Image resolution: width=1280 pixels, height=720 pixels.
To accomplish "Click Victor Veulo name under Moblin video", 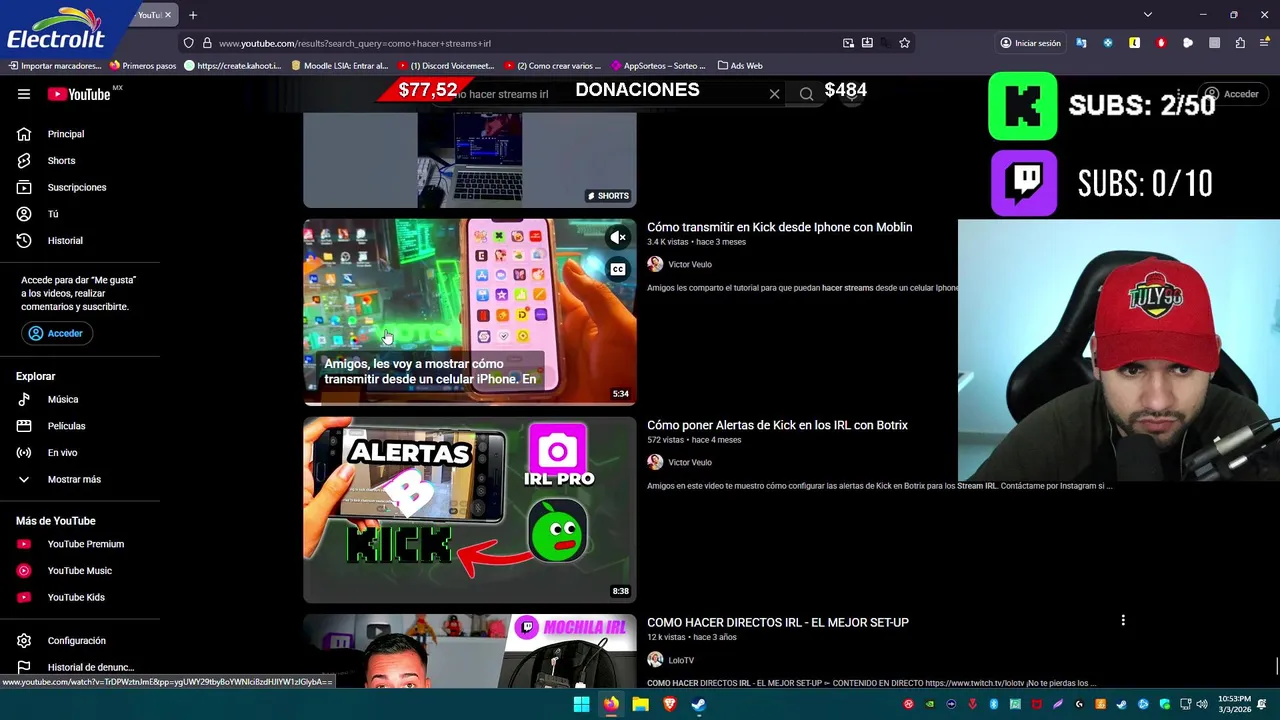I will [690, 264].
